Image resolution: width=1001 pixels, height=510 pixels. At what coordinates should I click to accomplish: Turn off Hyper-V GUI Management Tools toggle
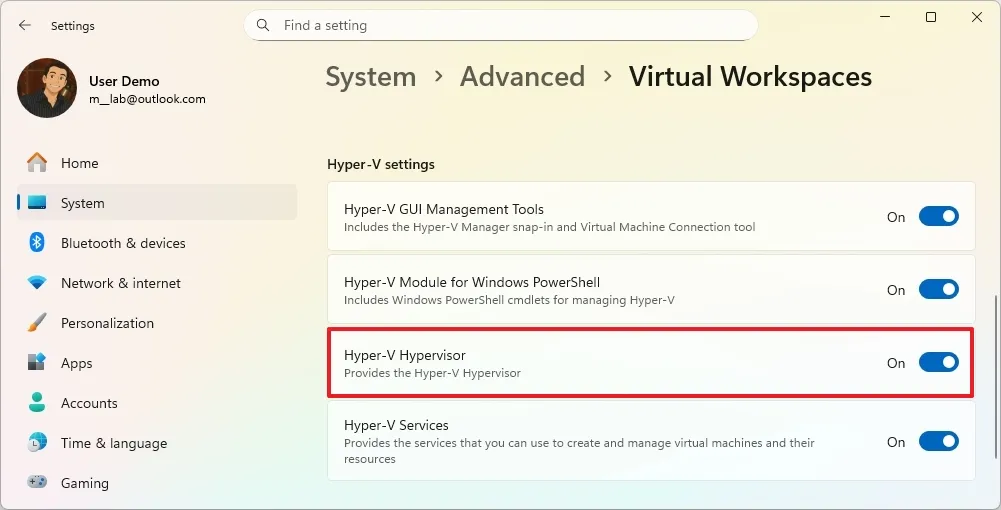click(x=938, y=216)
